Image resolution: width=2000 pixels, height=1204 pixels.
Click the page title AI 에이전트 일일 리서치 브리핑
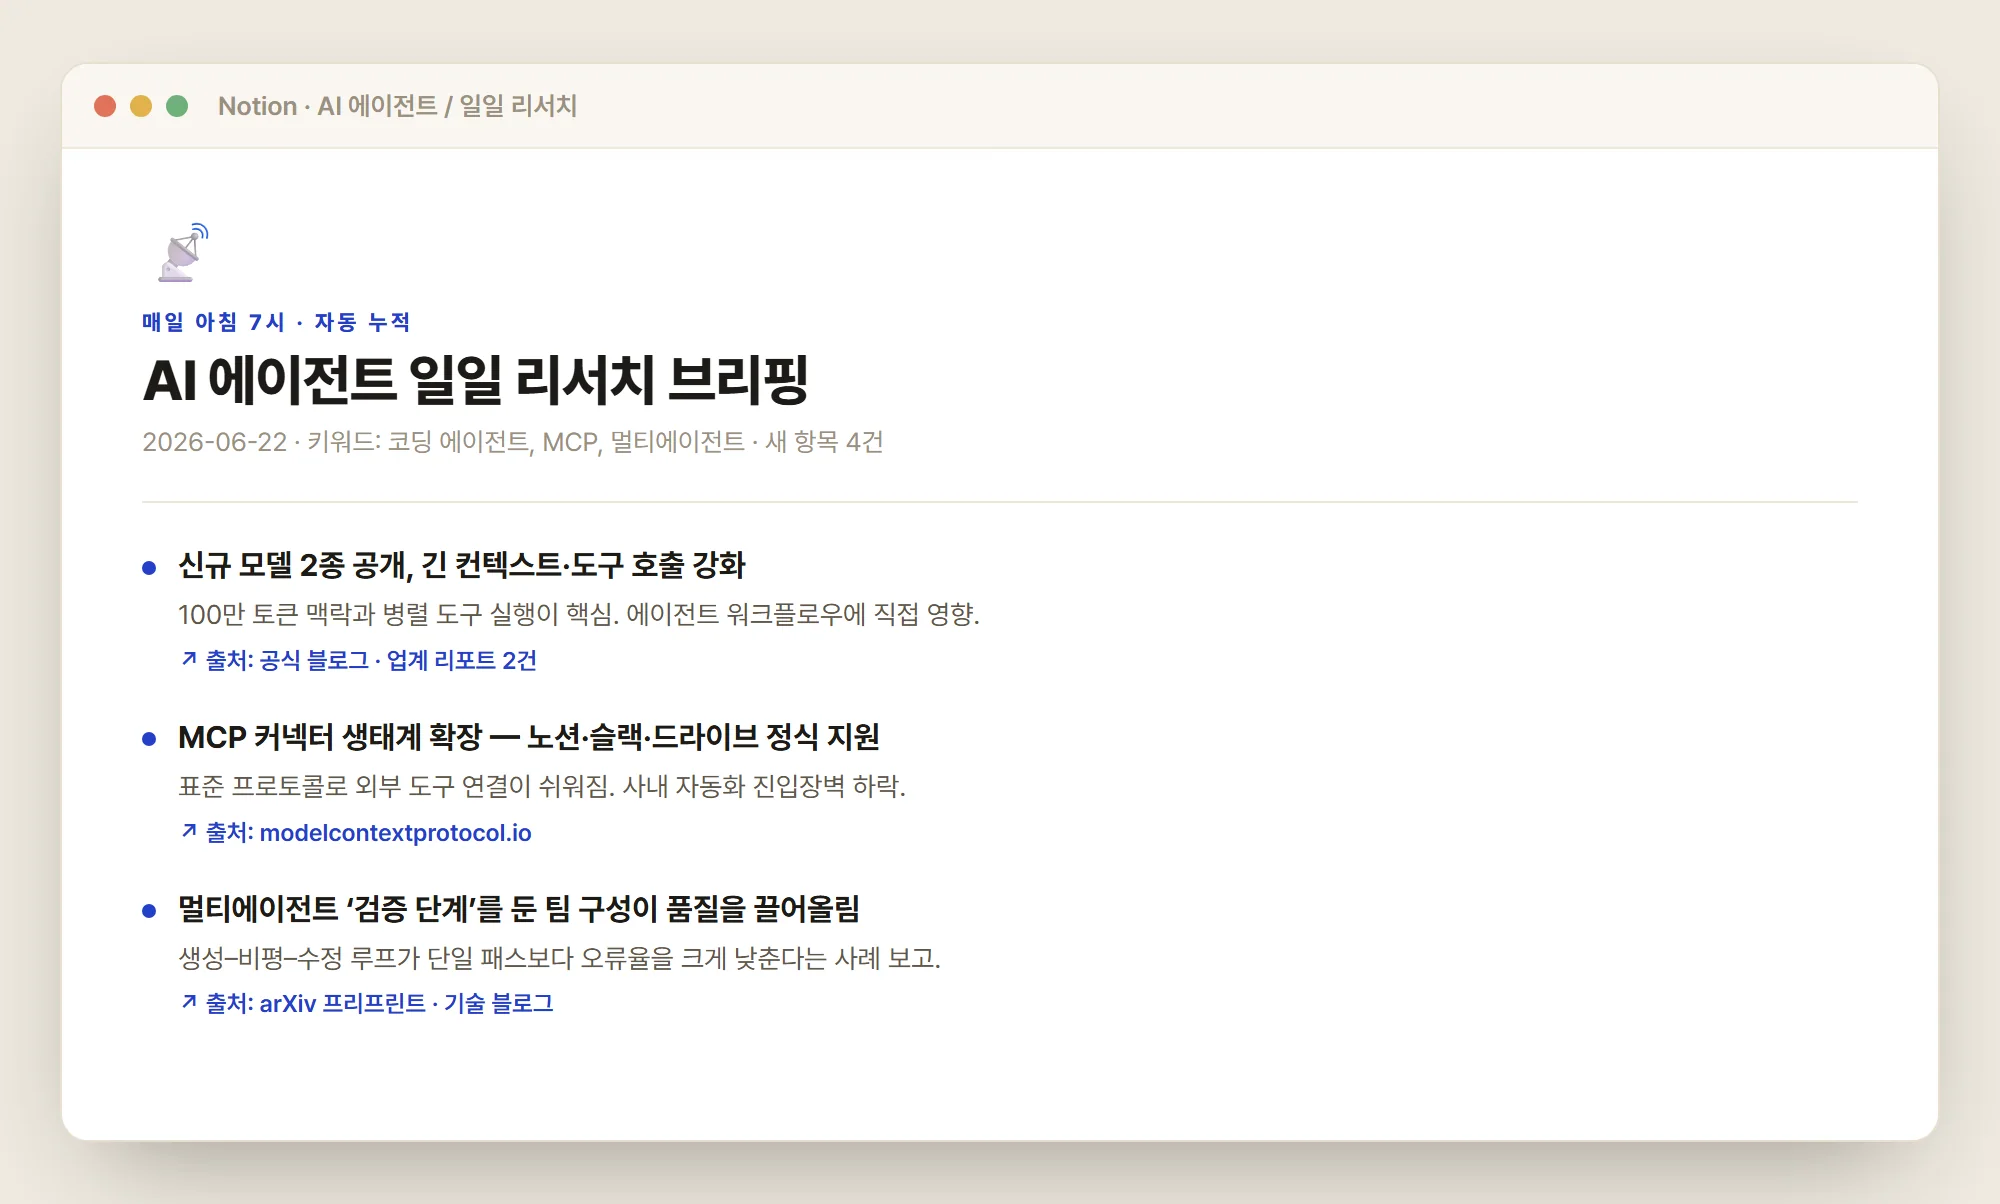(x=475, y=380)
